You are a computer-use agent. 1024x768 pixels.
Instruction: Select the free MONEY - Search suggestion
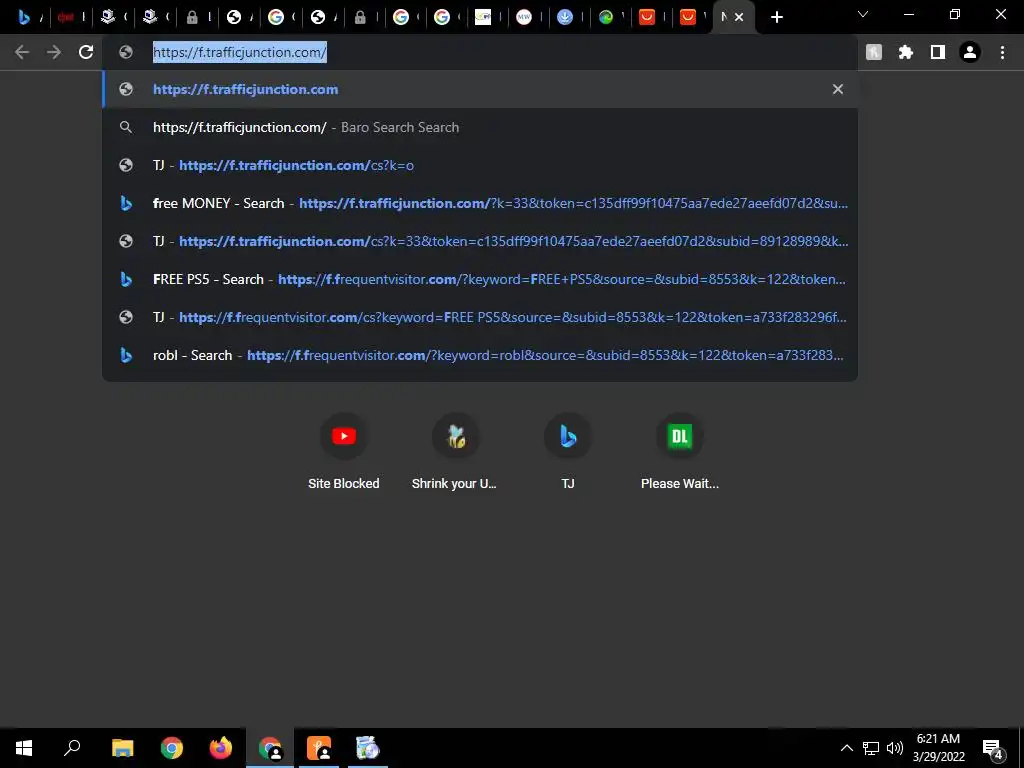coord(480,203)
